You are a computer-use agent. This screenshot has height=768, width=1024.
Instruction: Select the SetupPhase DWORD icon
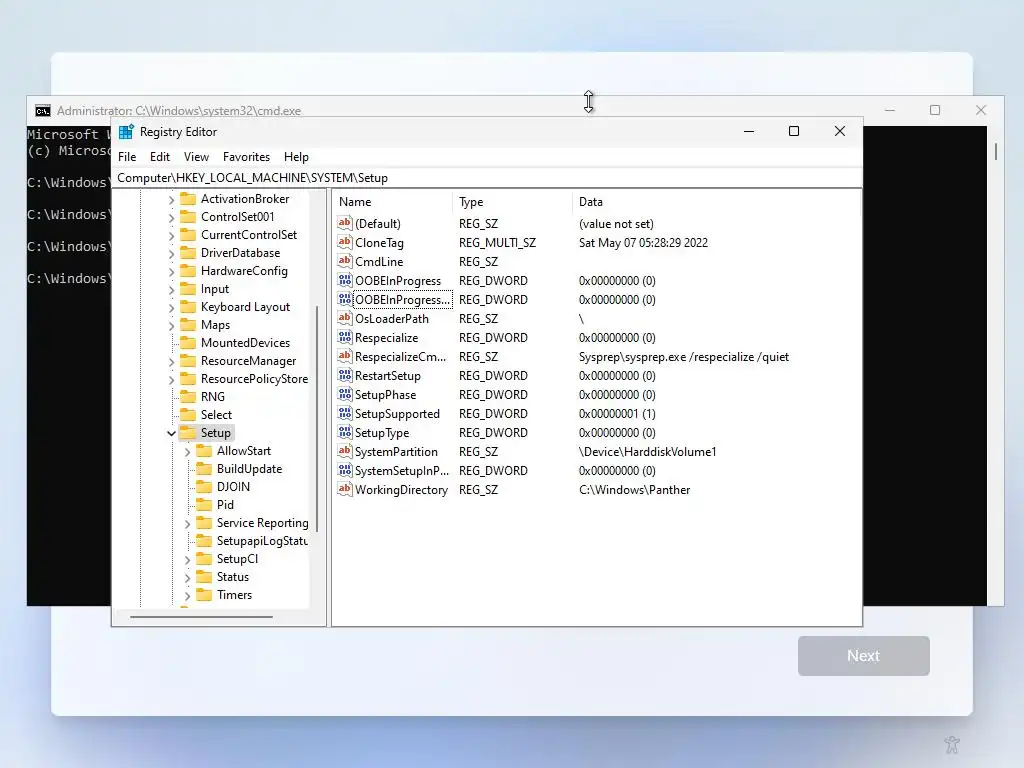[345, 394]
